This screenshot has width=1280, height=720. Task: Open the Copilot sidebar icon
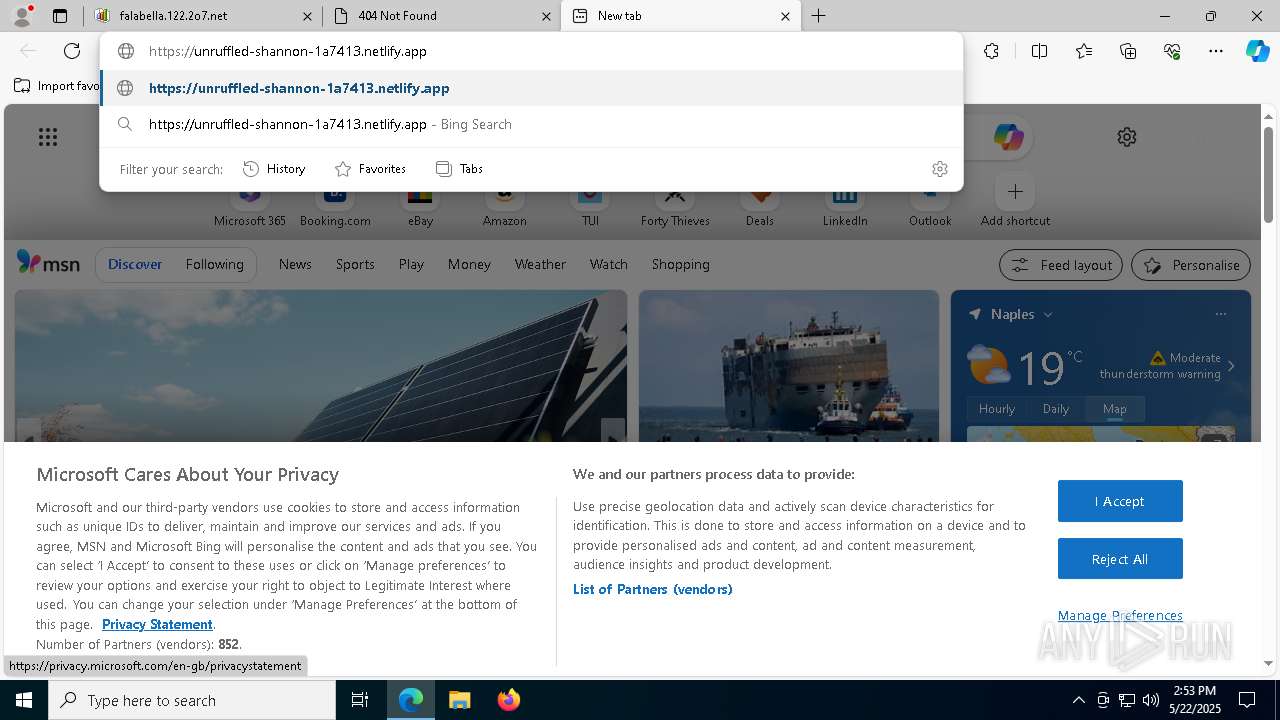(1257, 51)
